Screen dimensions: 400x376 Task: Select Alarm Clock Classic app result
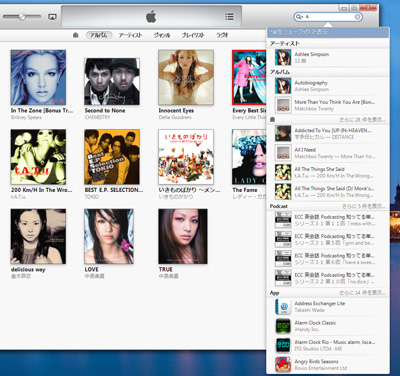(328, 326)
